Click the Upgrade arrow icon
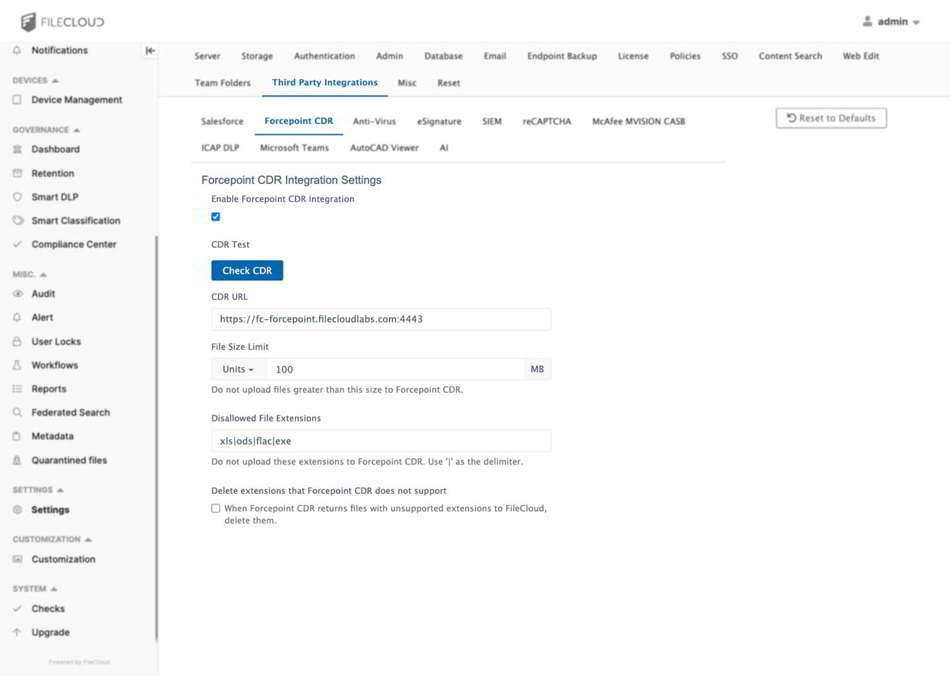 click(x=17, y=632)
